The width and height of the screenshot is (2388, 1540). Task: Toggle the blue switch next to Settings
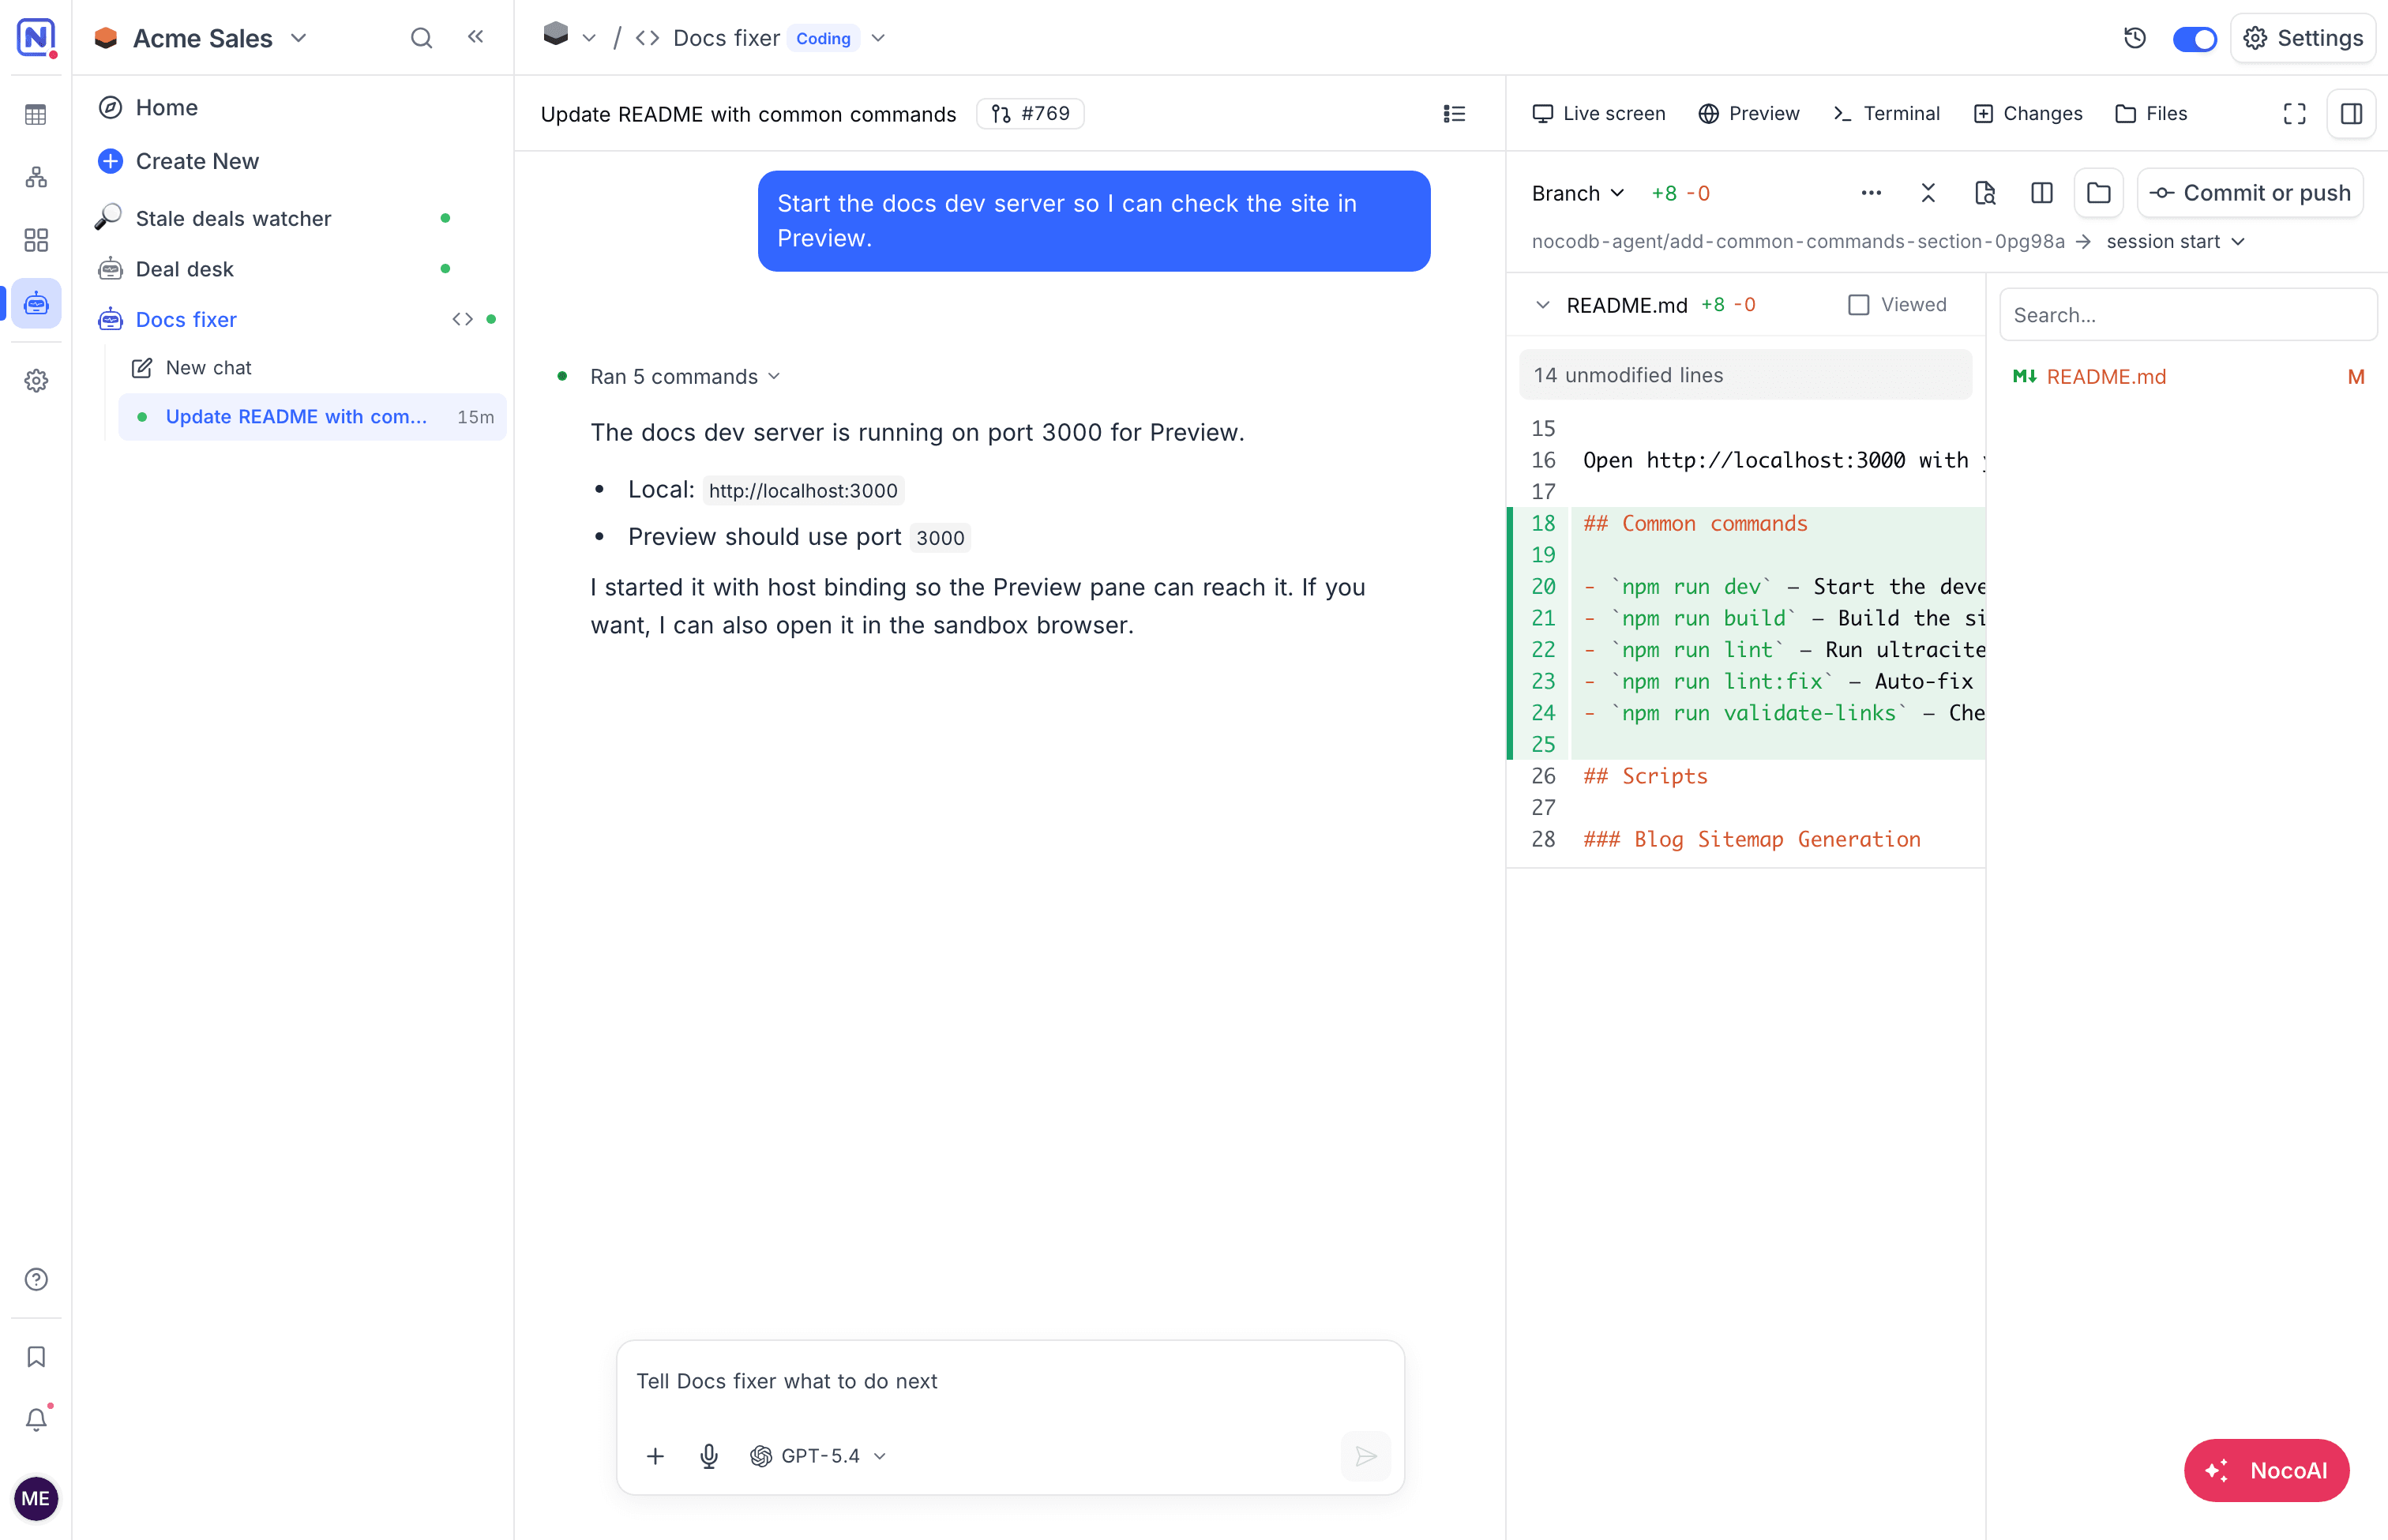2195,39
